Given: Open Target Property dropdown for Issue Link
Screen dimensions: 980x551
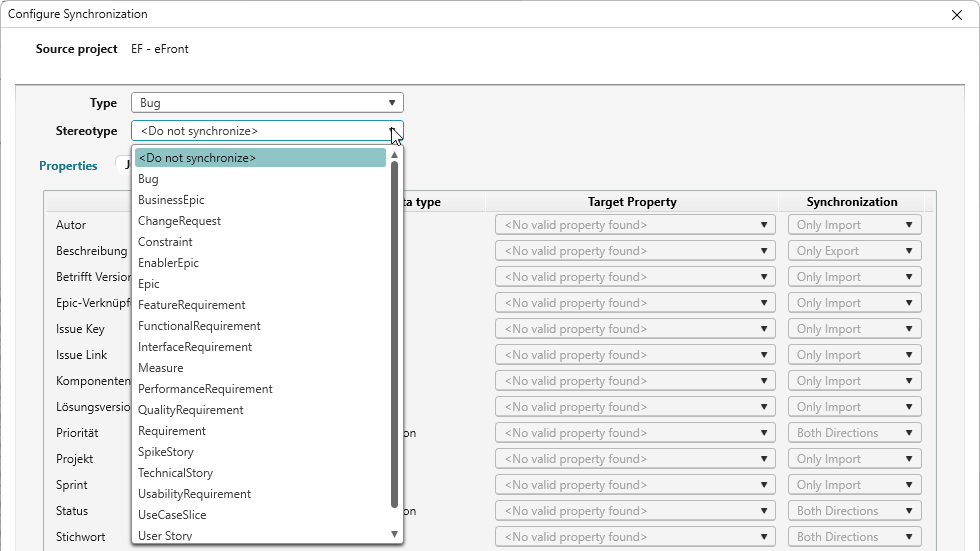Looking at the screenshot, I should coord(635,355).
